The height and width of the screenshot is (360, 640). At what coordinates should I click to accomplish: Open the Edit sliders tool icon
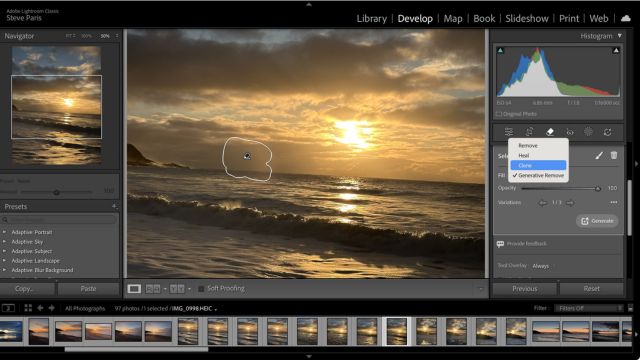[x=509, y=132]
